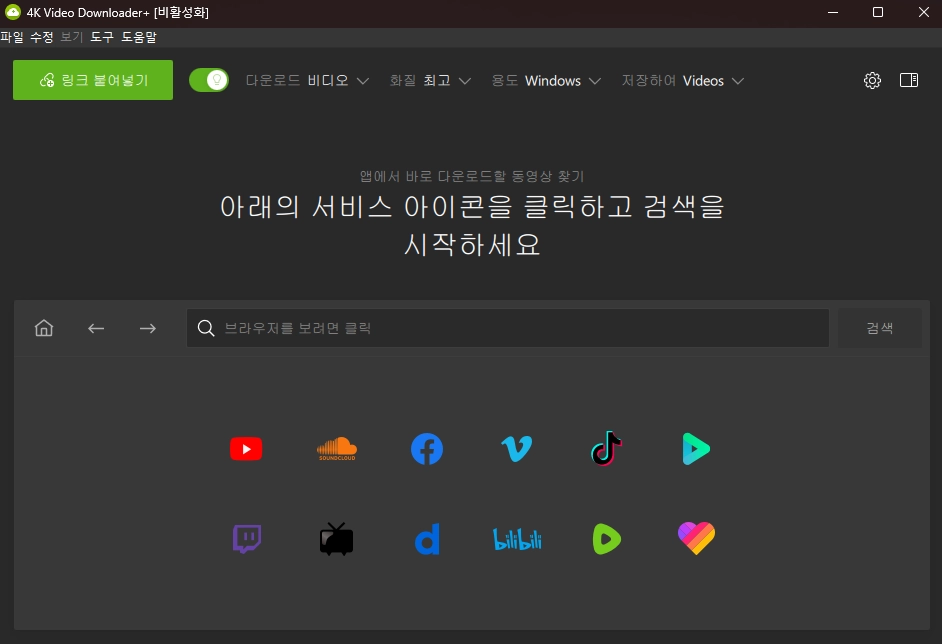Toggle the green browser switch
Screen dimensions: 942x644
point(209,79)
